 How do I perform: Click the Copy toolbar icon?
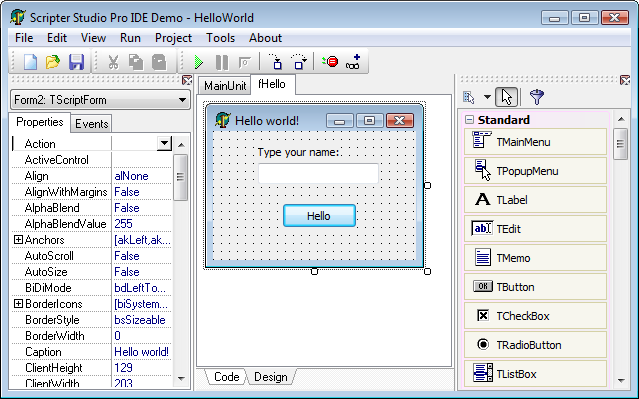click(x=136, y=62)
